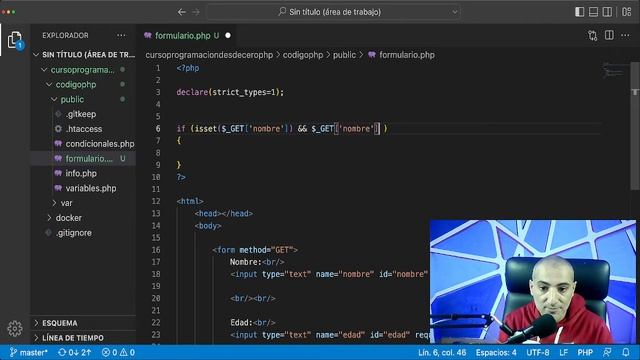Change PHP language mode
The width and height of the screenshot is (640, 360).
(x=585, y=352)
